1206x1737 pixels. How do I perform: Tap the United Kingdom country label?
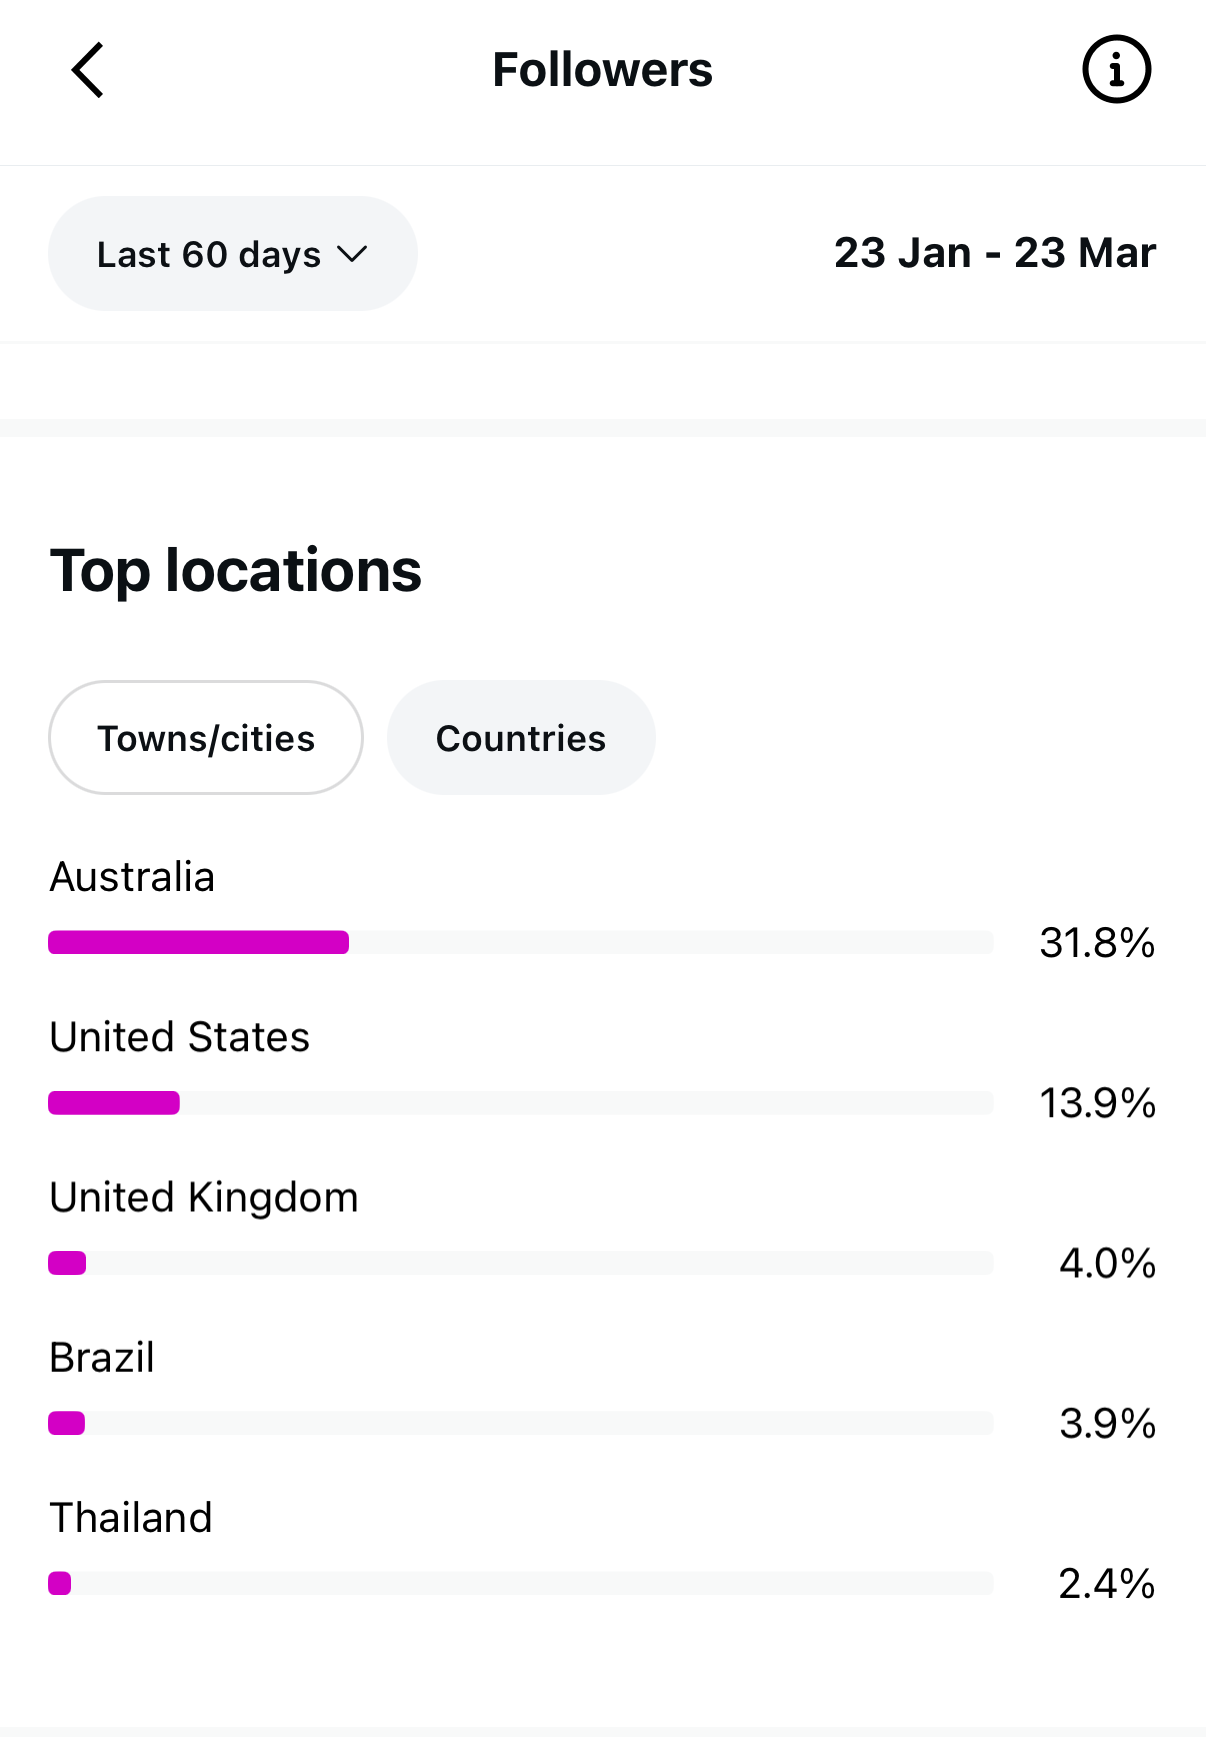pyautogui.click(x=204, y=1198)
